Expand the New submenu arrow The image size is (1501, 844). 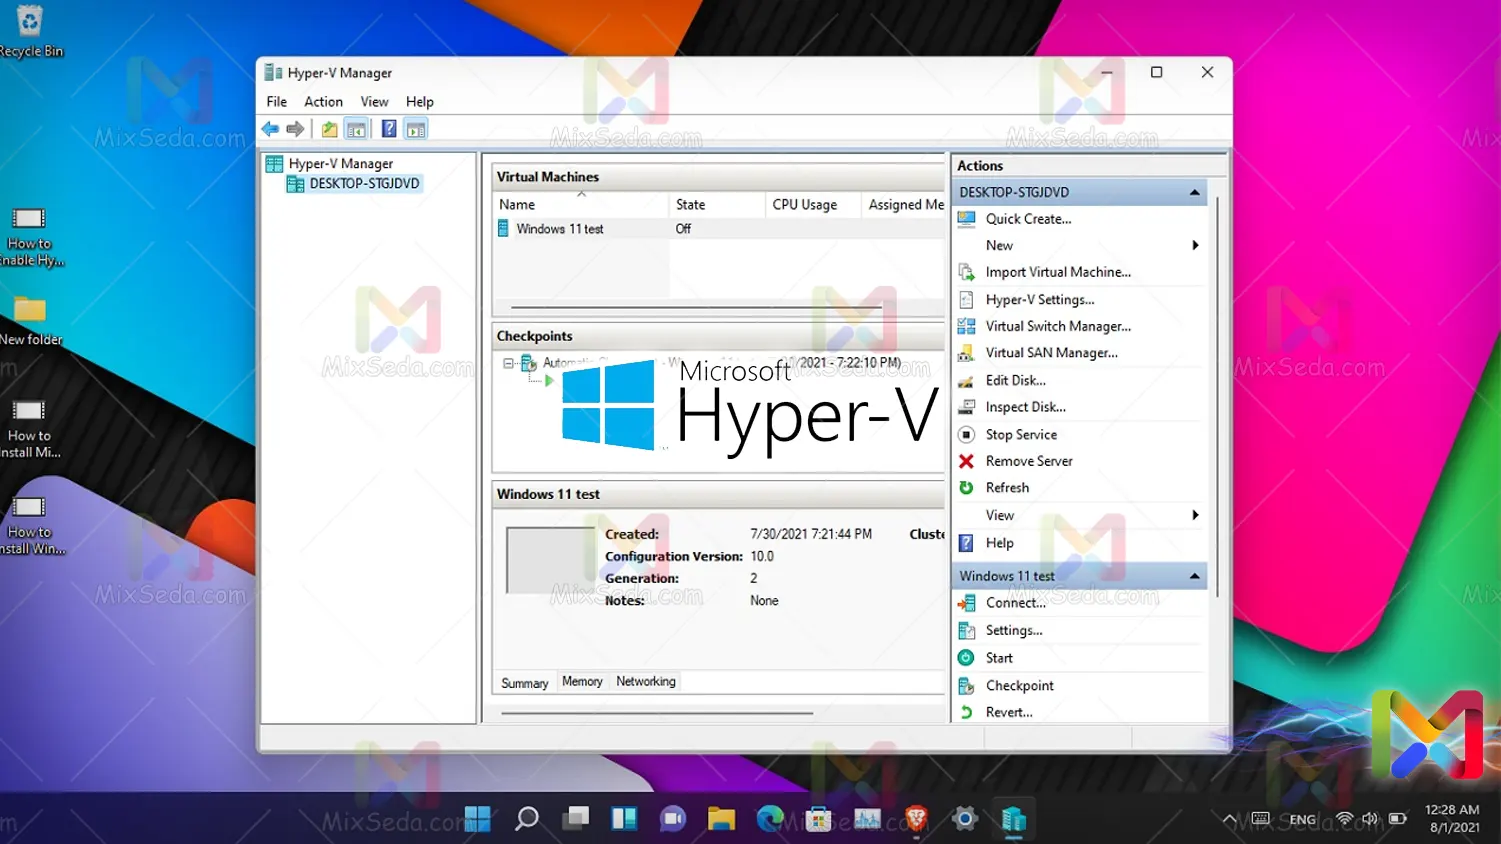point(1195,246)
